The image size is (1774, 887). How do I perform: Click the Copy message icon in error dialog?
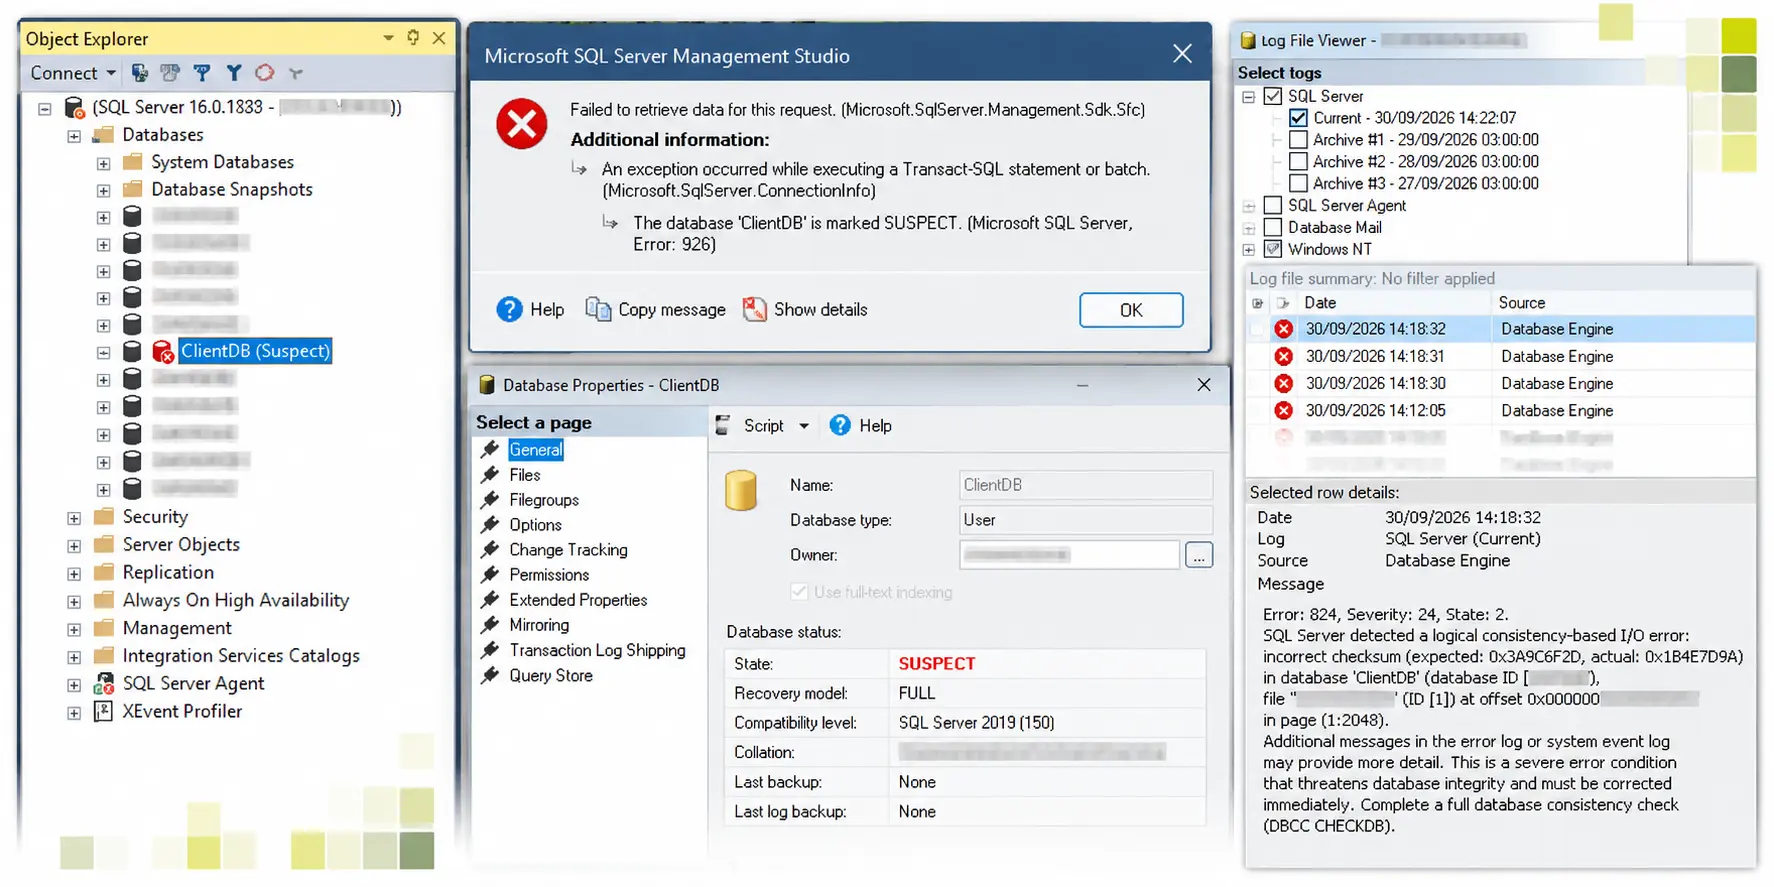point(598,310)
